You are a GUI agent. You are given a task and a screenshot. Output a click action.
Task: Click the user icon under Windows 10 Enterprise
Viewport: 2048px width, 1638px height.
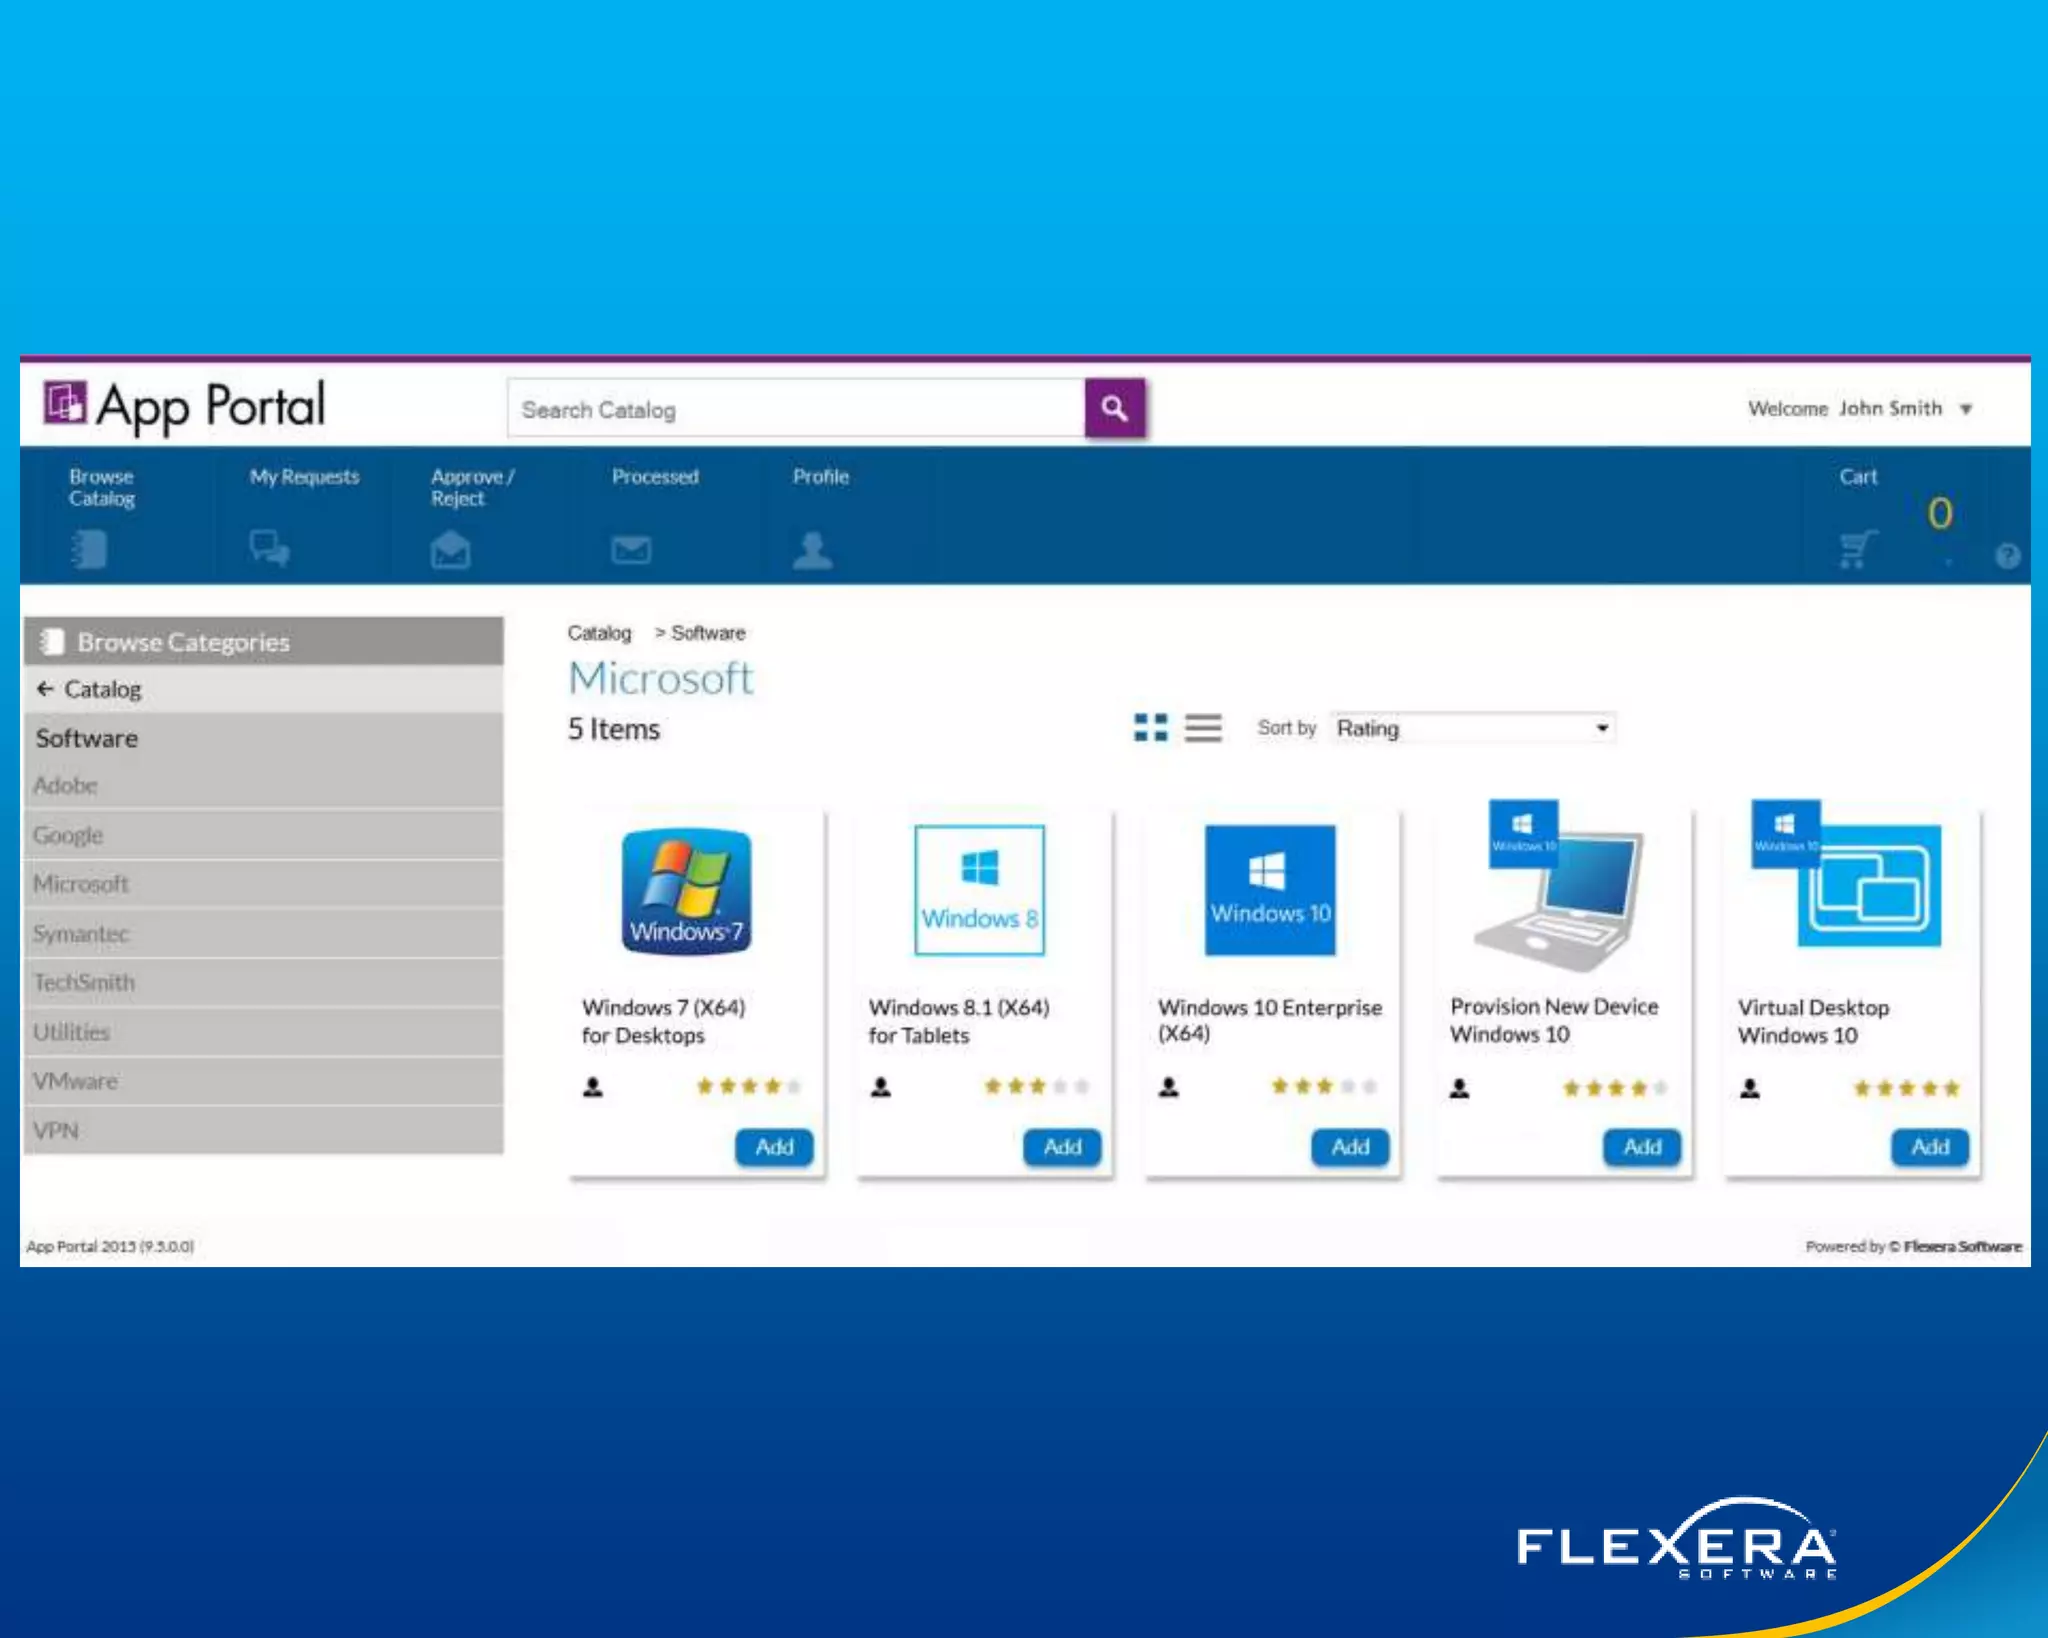click(1168, 1087)
